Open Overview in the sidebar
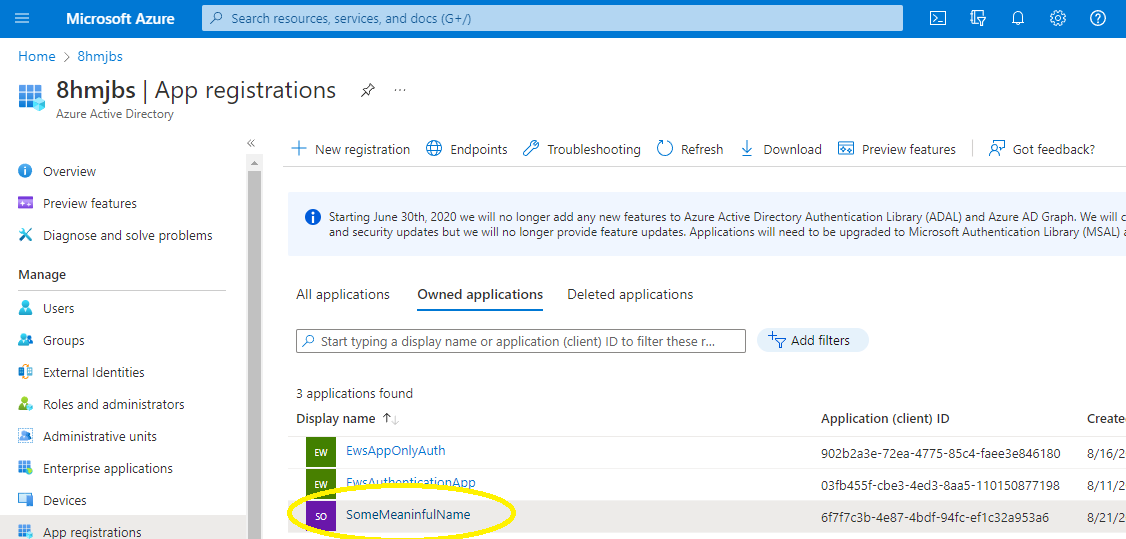 (69, 172)
